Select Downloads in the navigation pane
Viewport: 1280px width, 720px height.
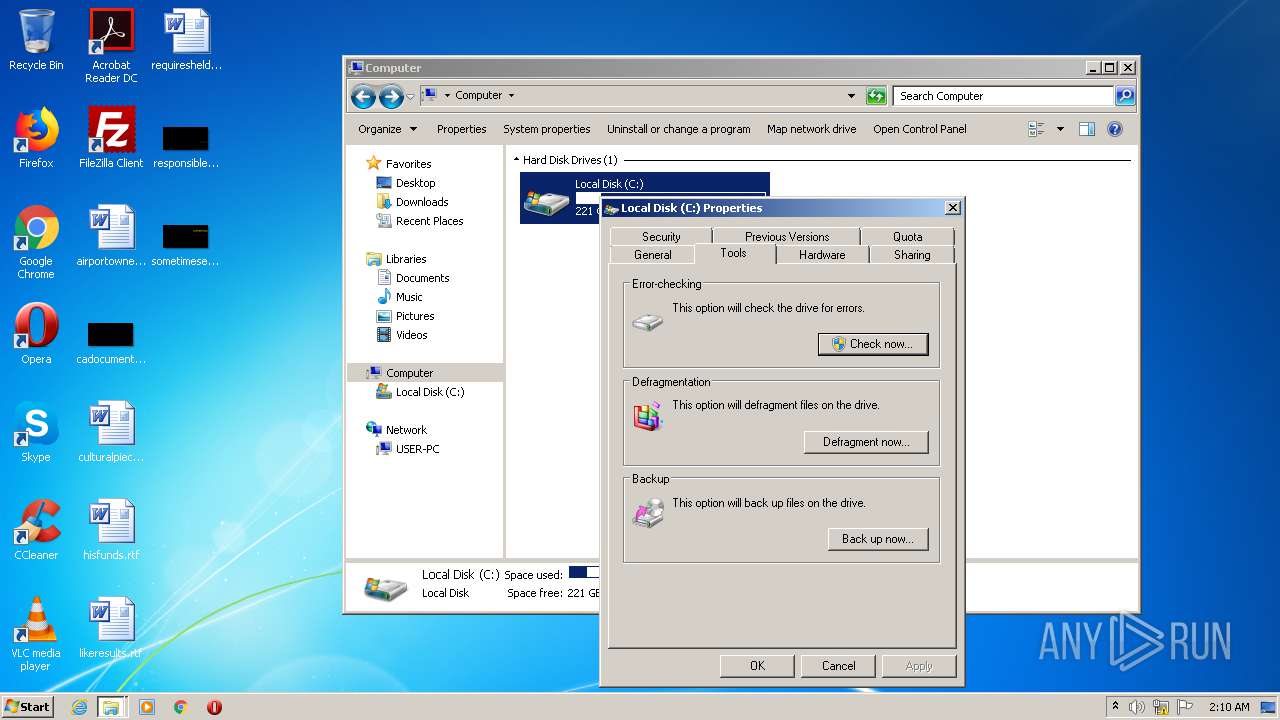tap(412, 202)
